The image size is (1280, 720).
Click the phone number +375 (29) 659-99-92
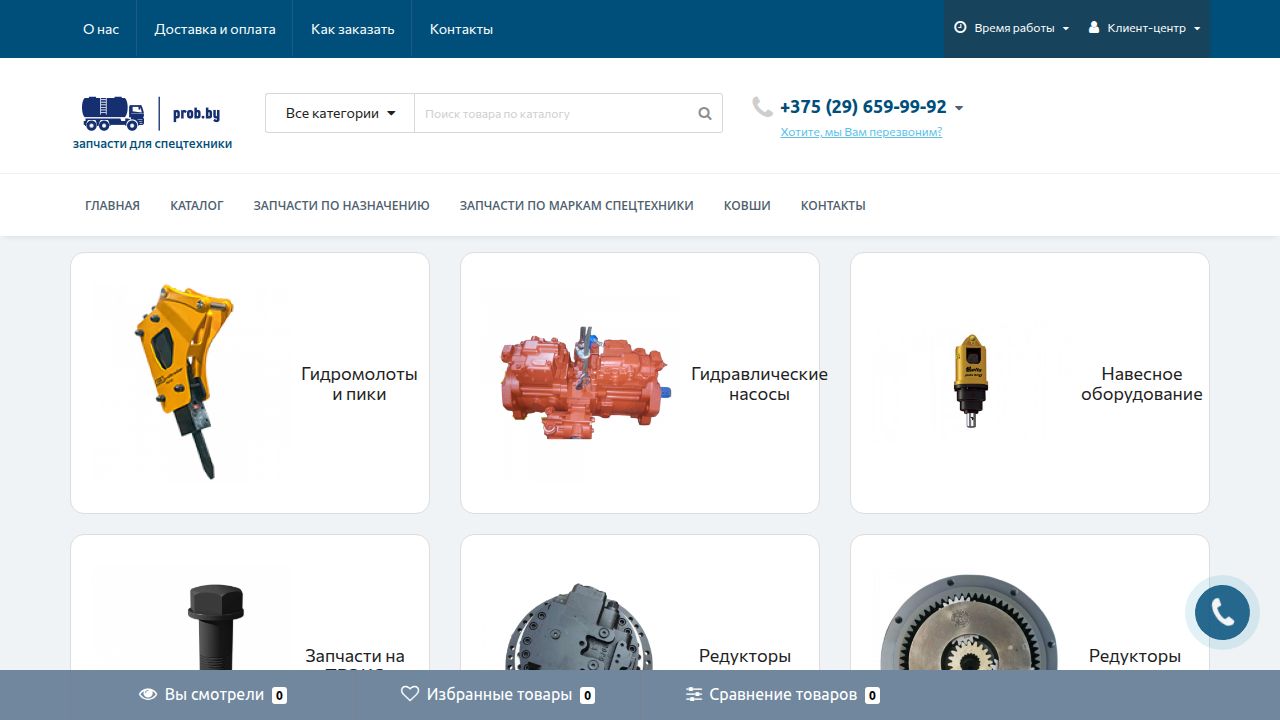863,107
